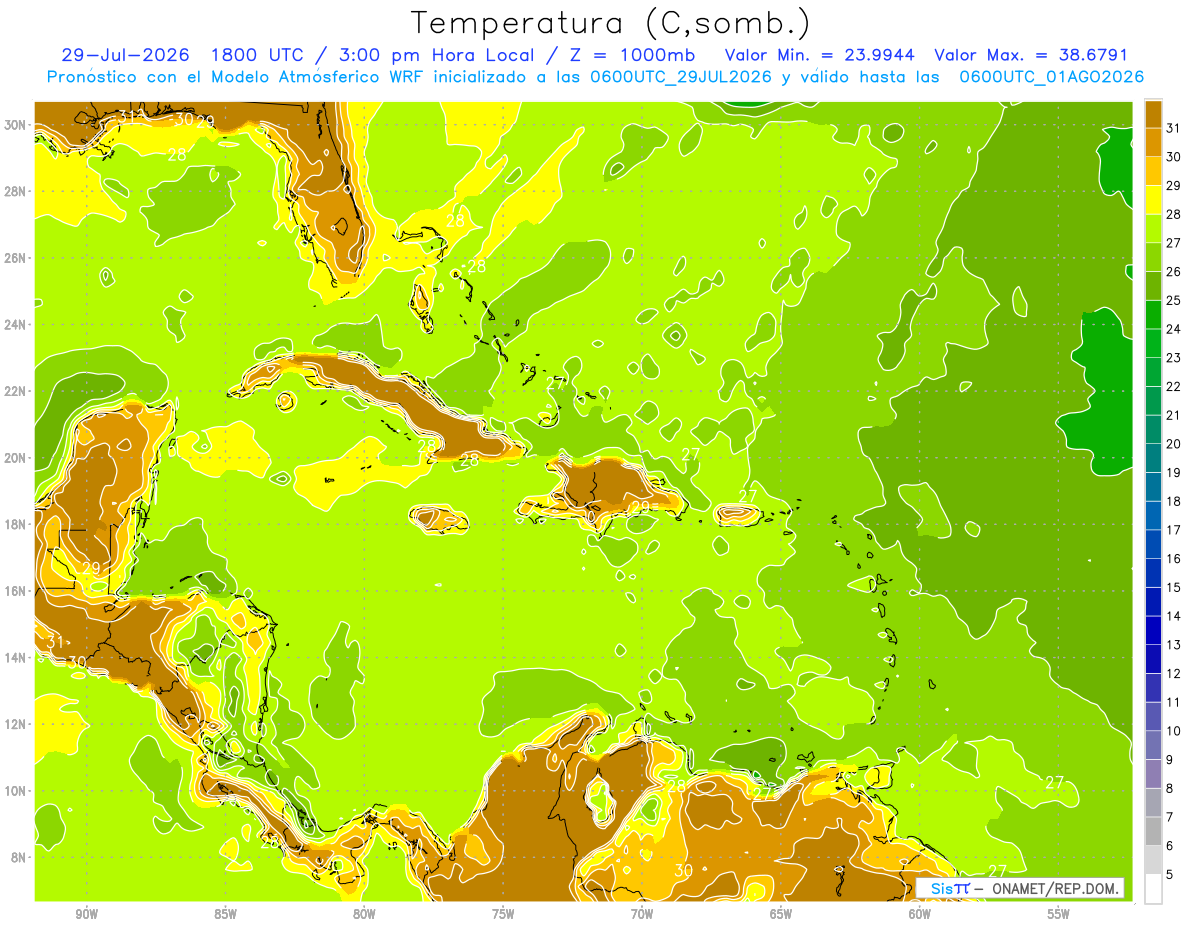1200x927 pixels.
Task: Click the '85W' longitude axis label
Action: (225, 914)
